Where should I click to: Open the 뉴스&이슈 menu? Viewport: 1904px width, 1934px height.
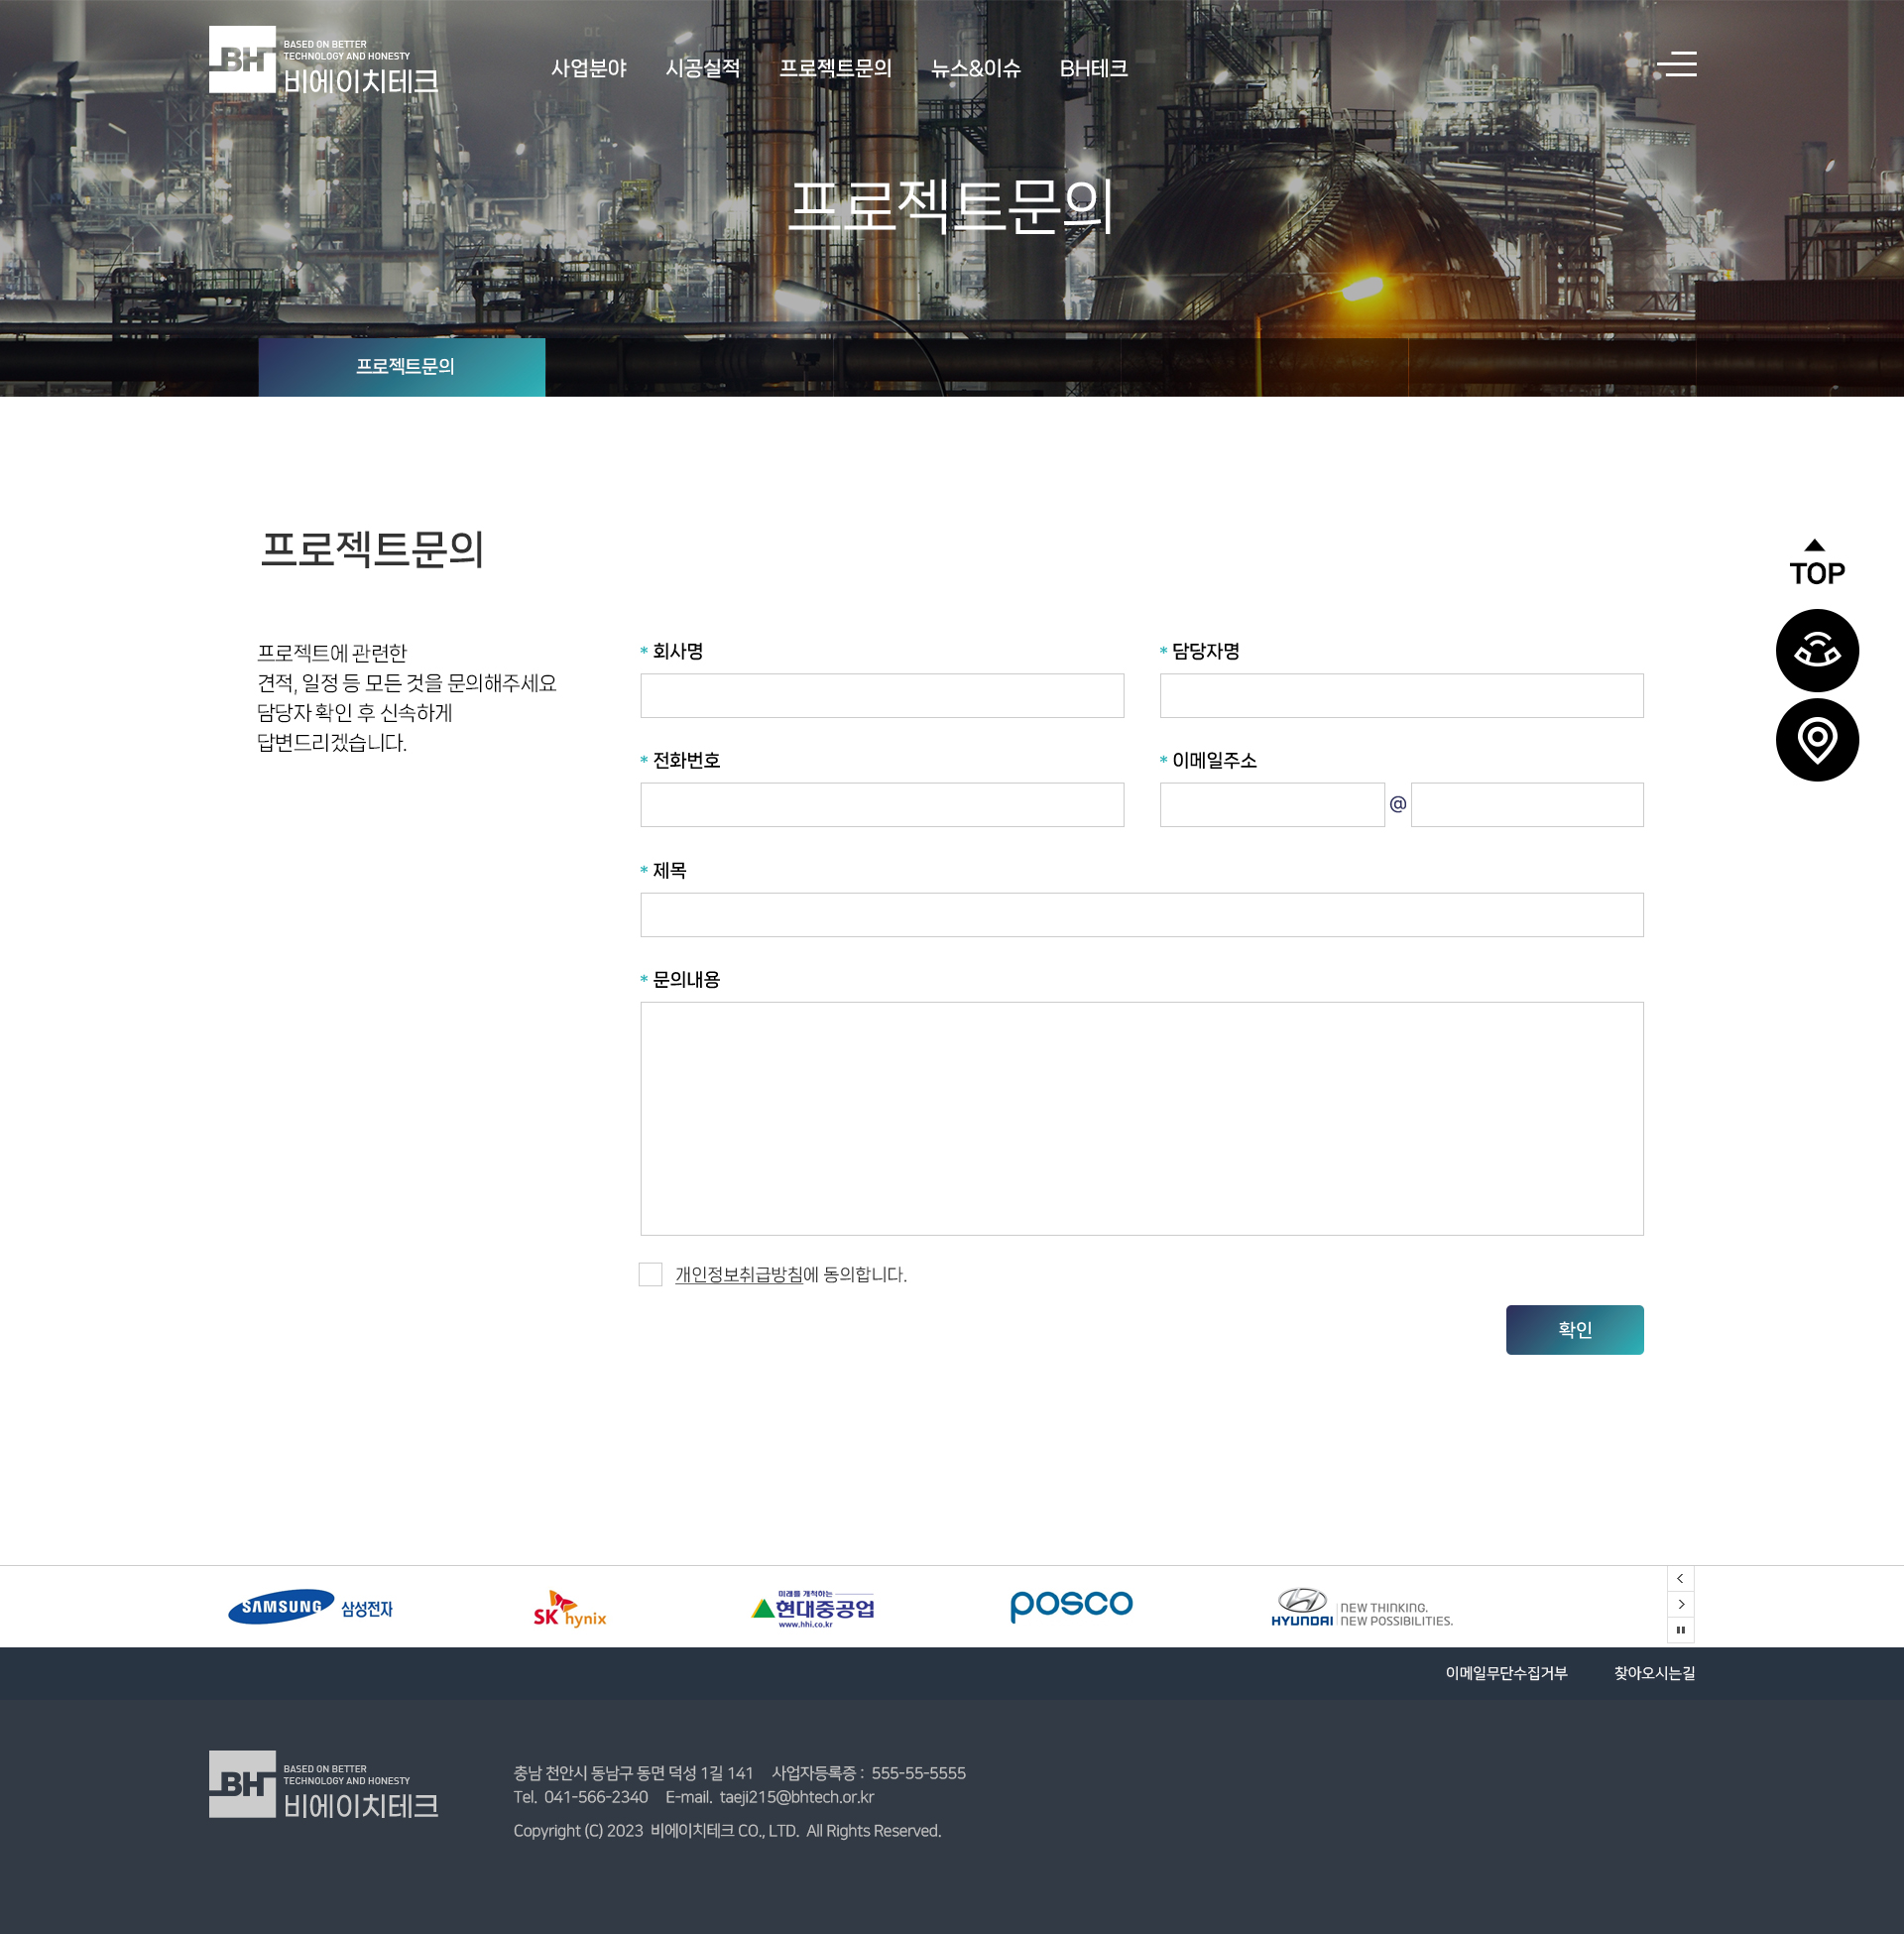pyautogui.click(x=975, y=68)
